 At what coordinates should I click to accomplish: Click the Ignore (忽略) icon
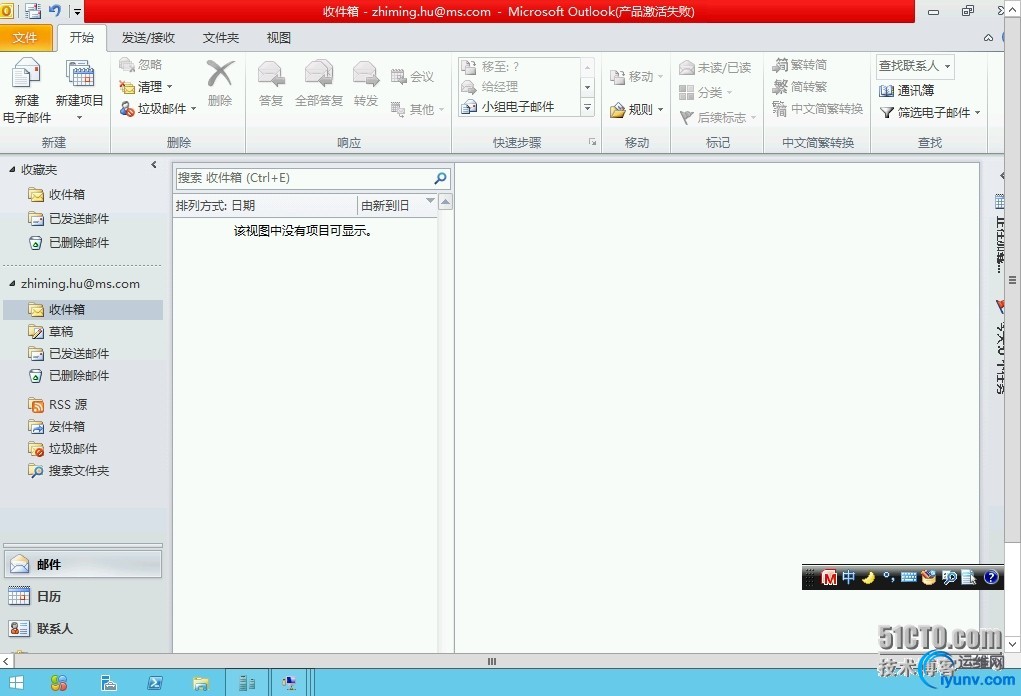(127, 64)
